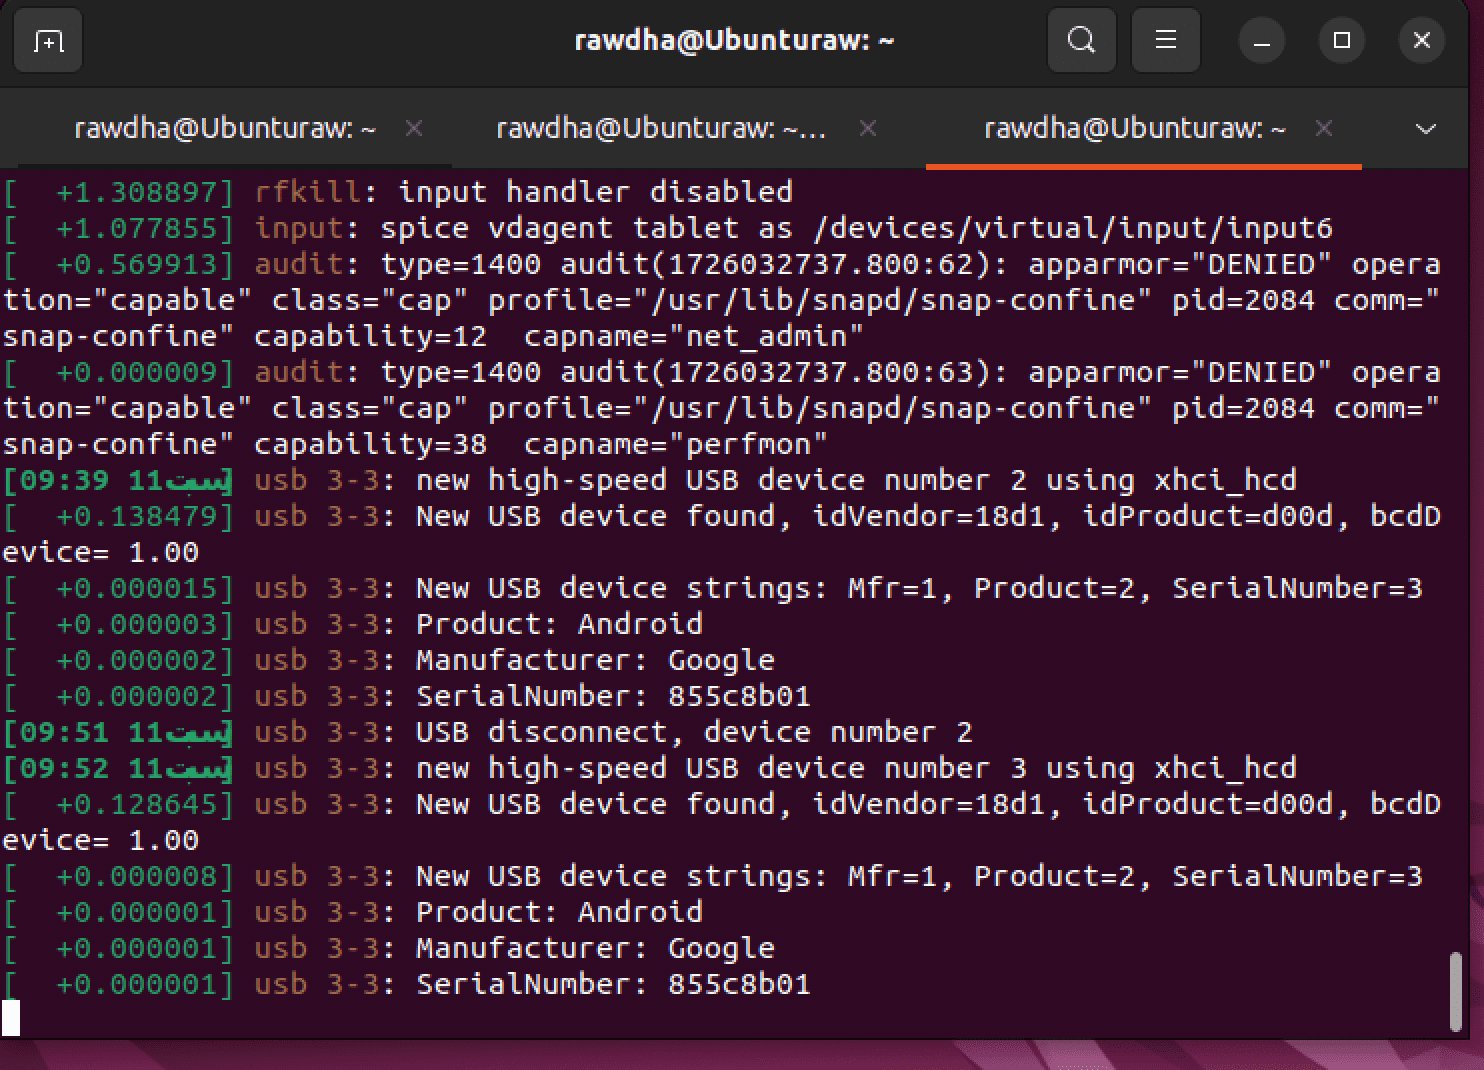Close the second terminal tab
The image size is (1484, 1070).
(868, 128)
